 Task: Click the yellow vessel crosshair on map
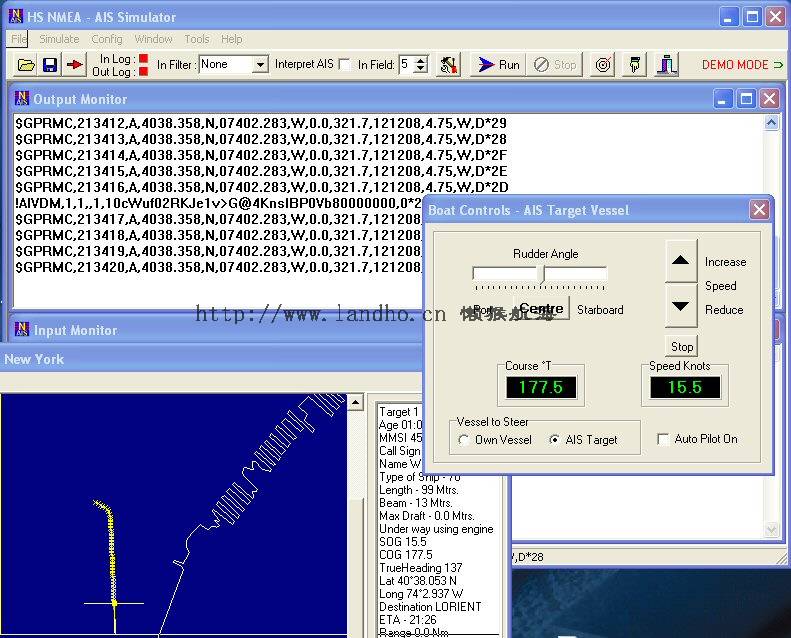pyautogui.click(x=115, y=603)
